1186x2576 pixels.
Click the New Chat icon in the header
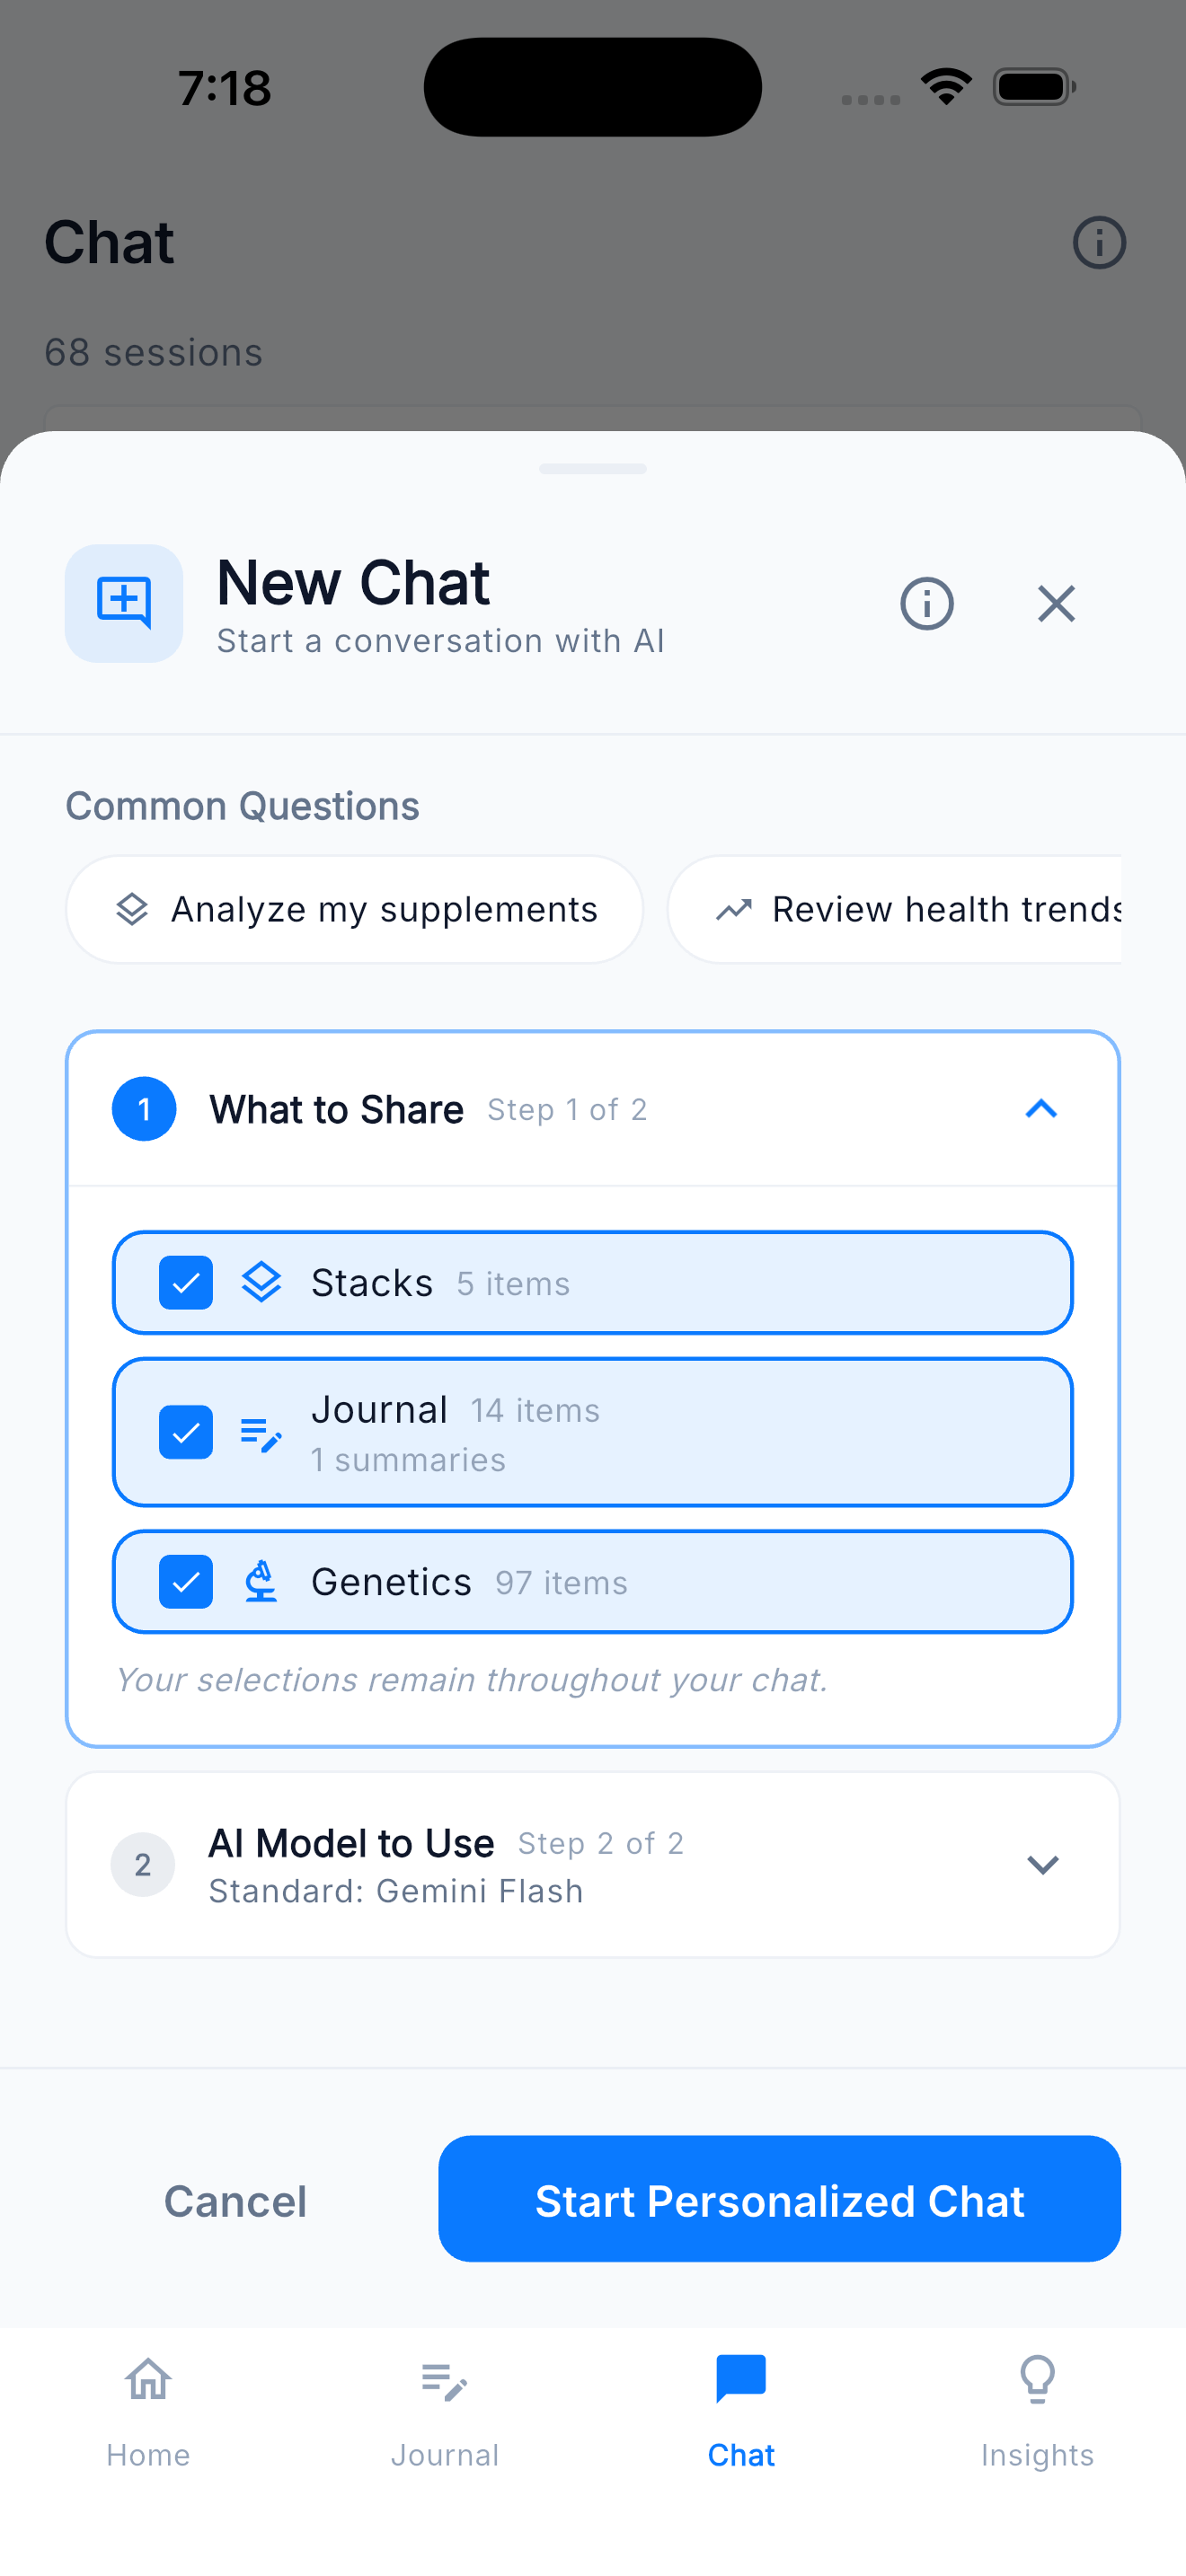[x=123, y=602]
